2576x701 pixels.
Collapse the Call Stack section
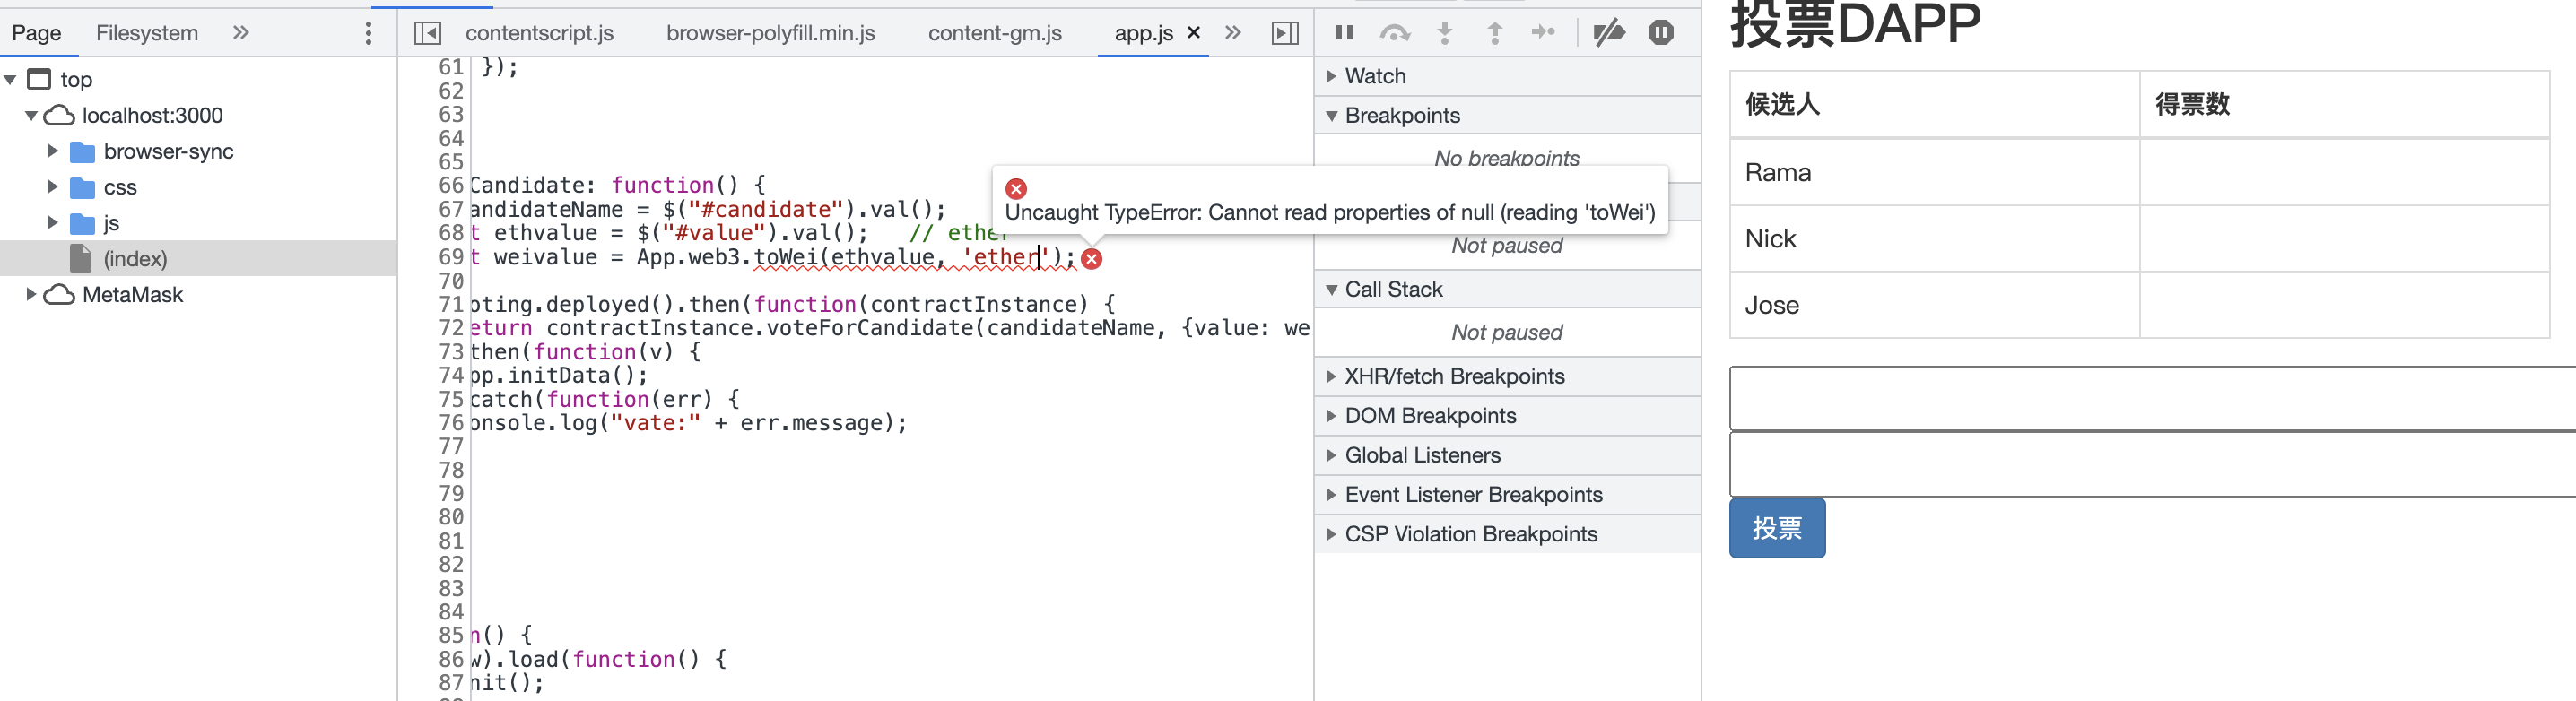click(1507, 290)
